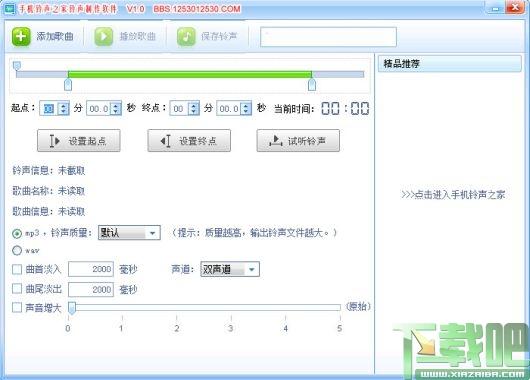
Task: Click 设置终点 set end point button
Action: [x=189, y=141]
